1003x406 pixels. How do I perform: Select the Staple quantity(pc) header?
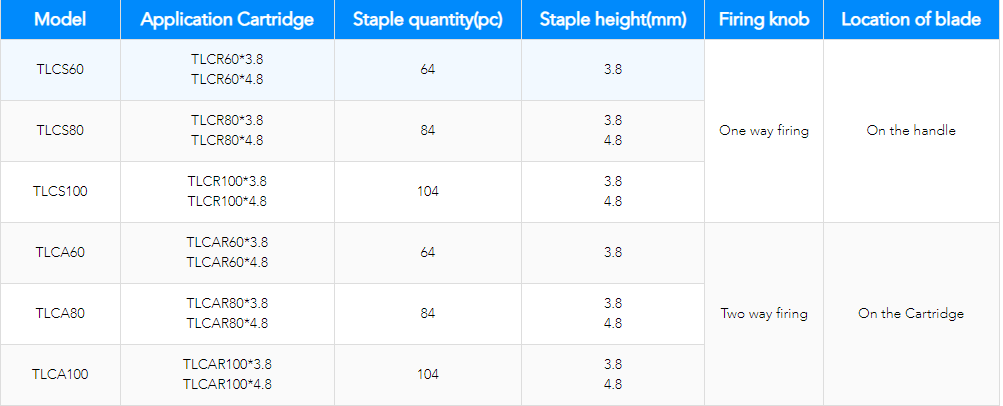point(428,20)
